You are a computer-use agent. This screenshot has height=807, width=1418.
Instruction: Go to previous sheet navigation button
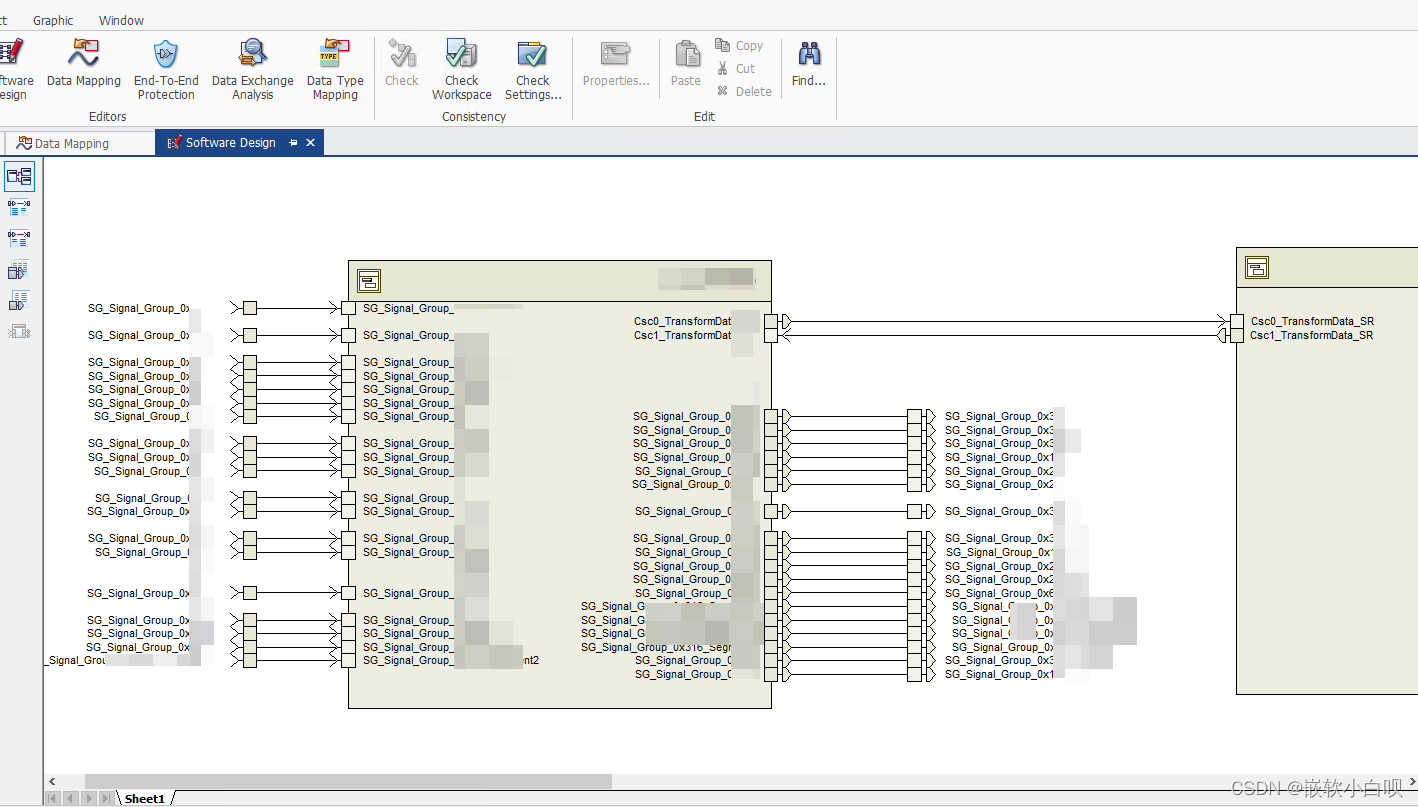(70, 798)
